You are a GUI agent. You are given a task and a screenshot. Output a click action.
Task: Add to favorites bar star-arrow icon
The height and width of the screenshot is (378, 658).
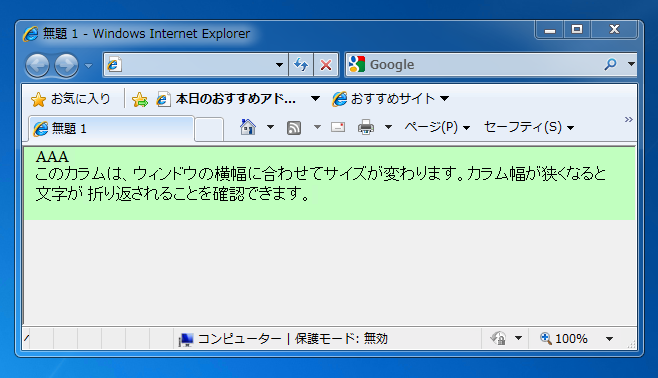(140, 99)
